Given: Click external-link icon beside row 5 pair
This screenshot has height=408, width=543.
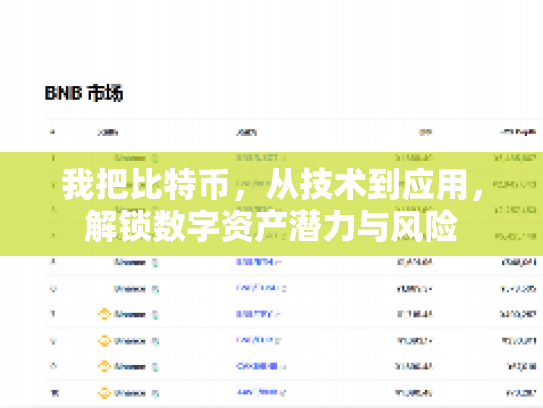Looking at the screenshot, I should [279, 263].
